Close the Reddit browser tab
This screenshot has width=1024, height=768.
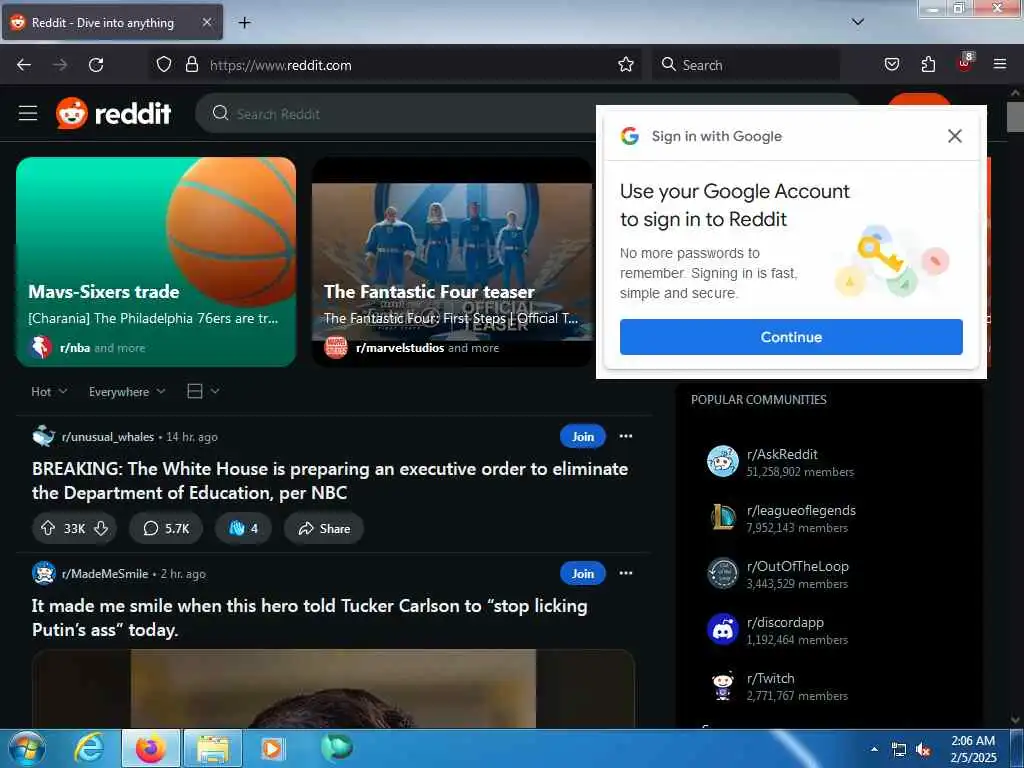pyautogui.click(x=206, y=23)
